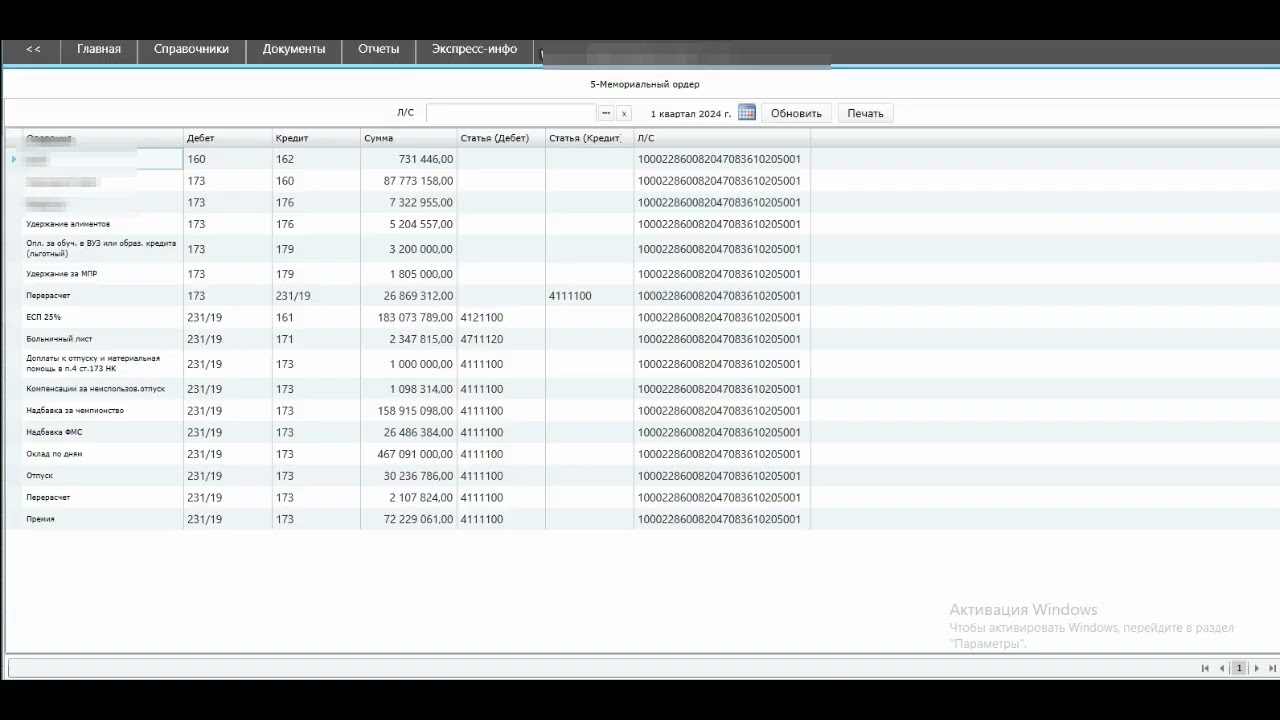The width and height of the screenshot is (1280, 720).
Task: Click the 4711120 debit article cell
Action: [501, 339]
